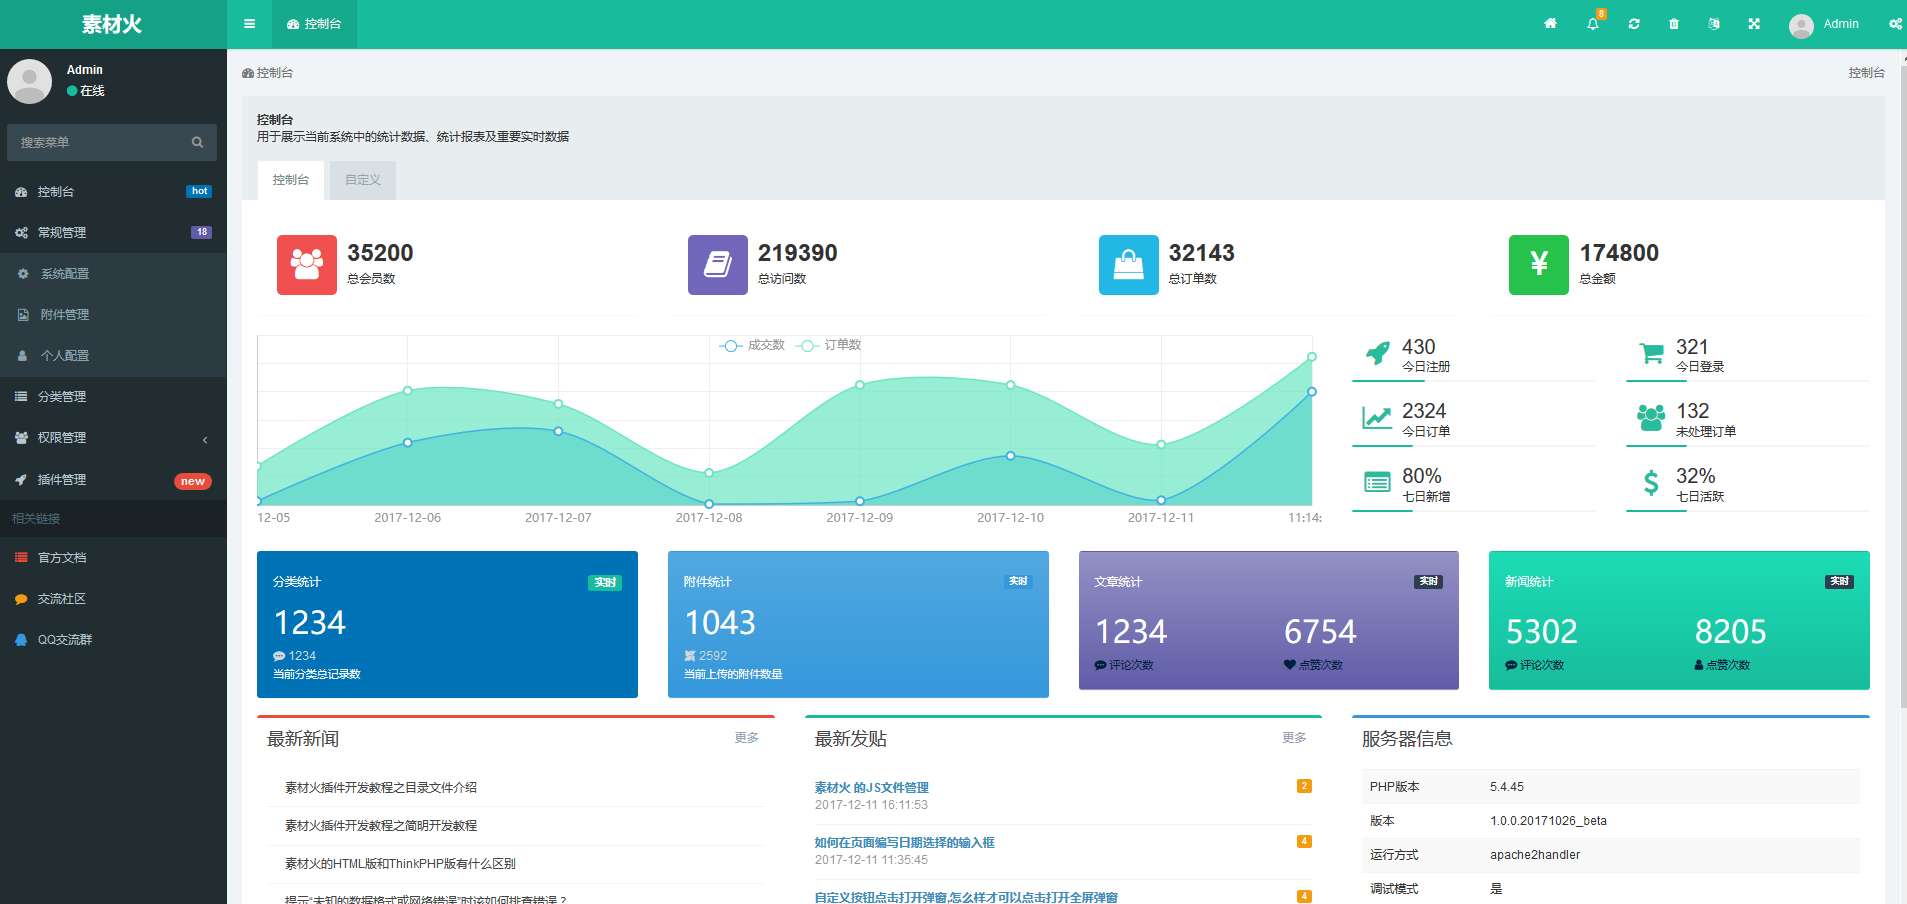Click the search magnifier in the menu search
The width and height of the screenshot is (1907, 904).
[197, 142]
